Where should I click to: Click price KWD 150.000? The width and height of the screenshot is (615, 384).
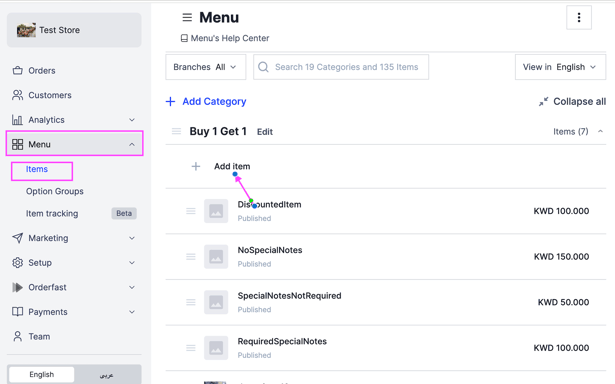pos(561,257)
